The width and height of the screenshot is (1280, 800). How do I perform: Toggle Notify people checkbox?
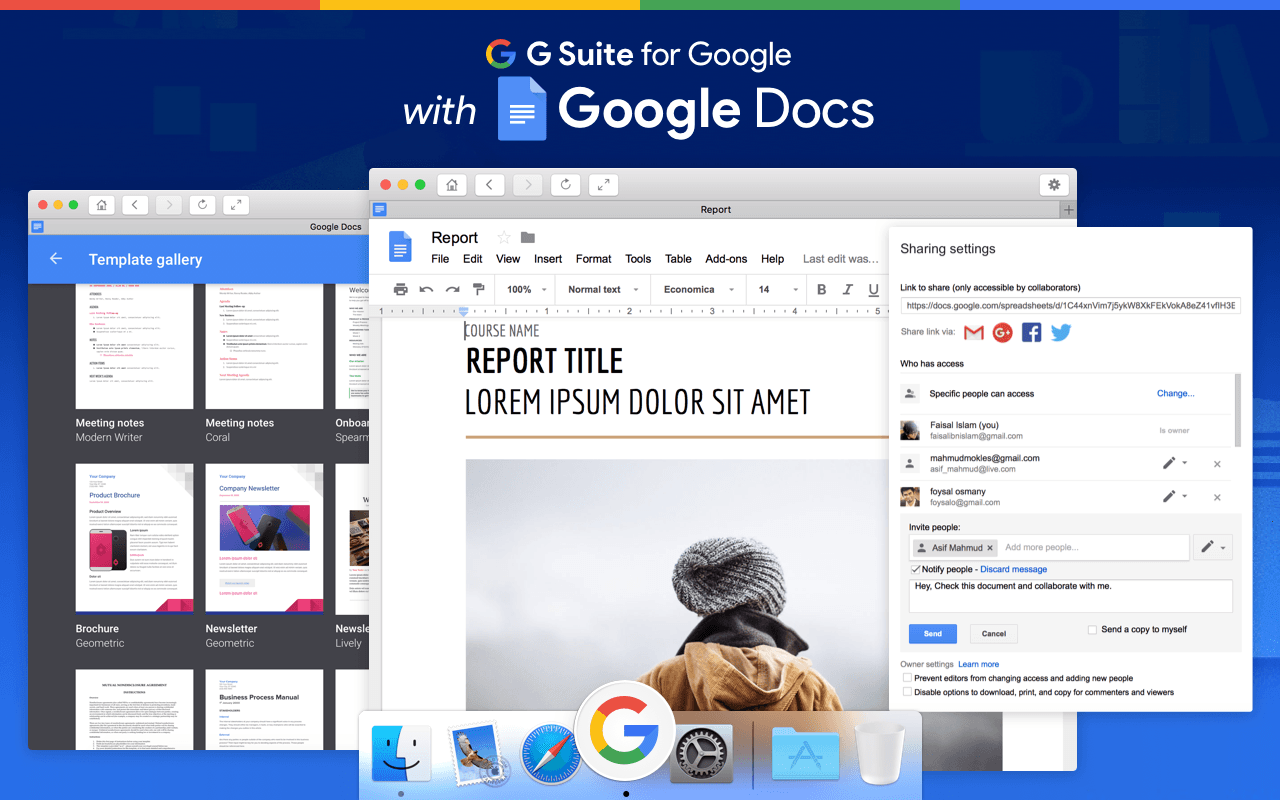915,569
